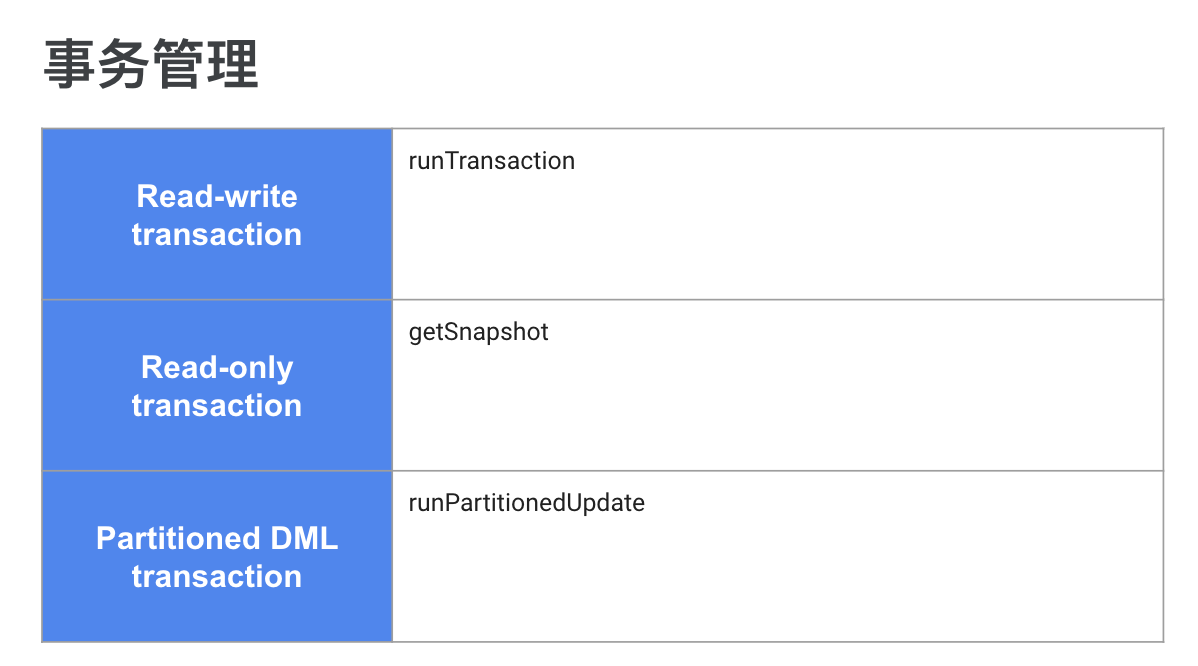
Task: Click the word Partitioned
Action: click(167, 538)
